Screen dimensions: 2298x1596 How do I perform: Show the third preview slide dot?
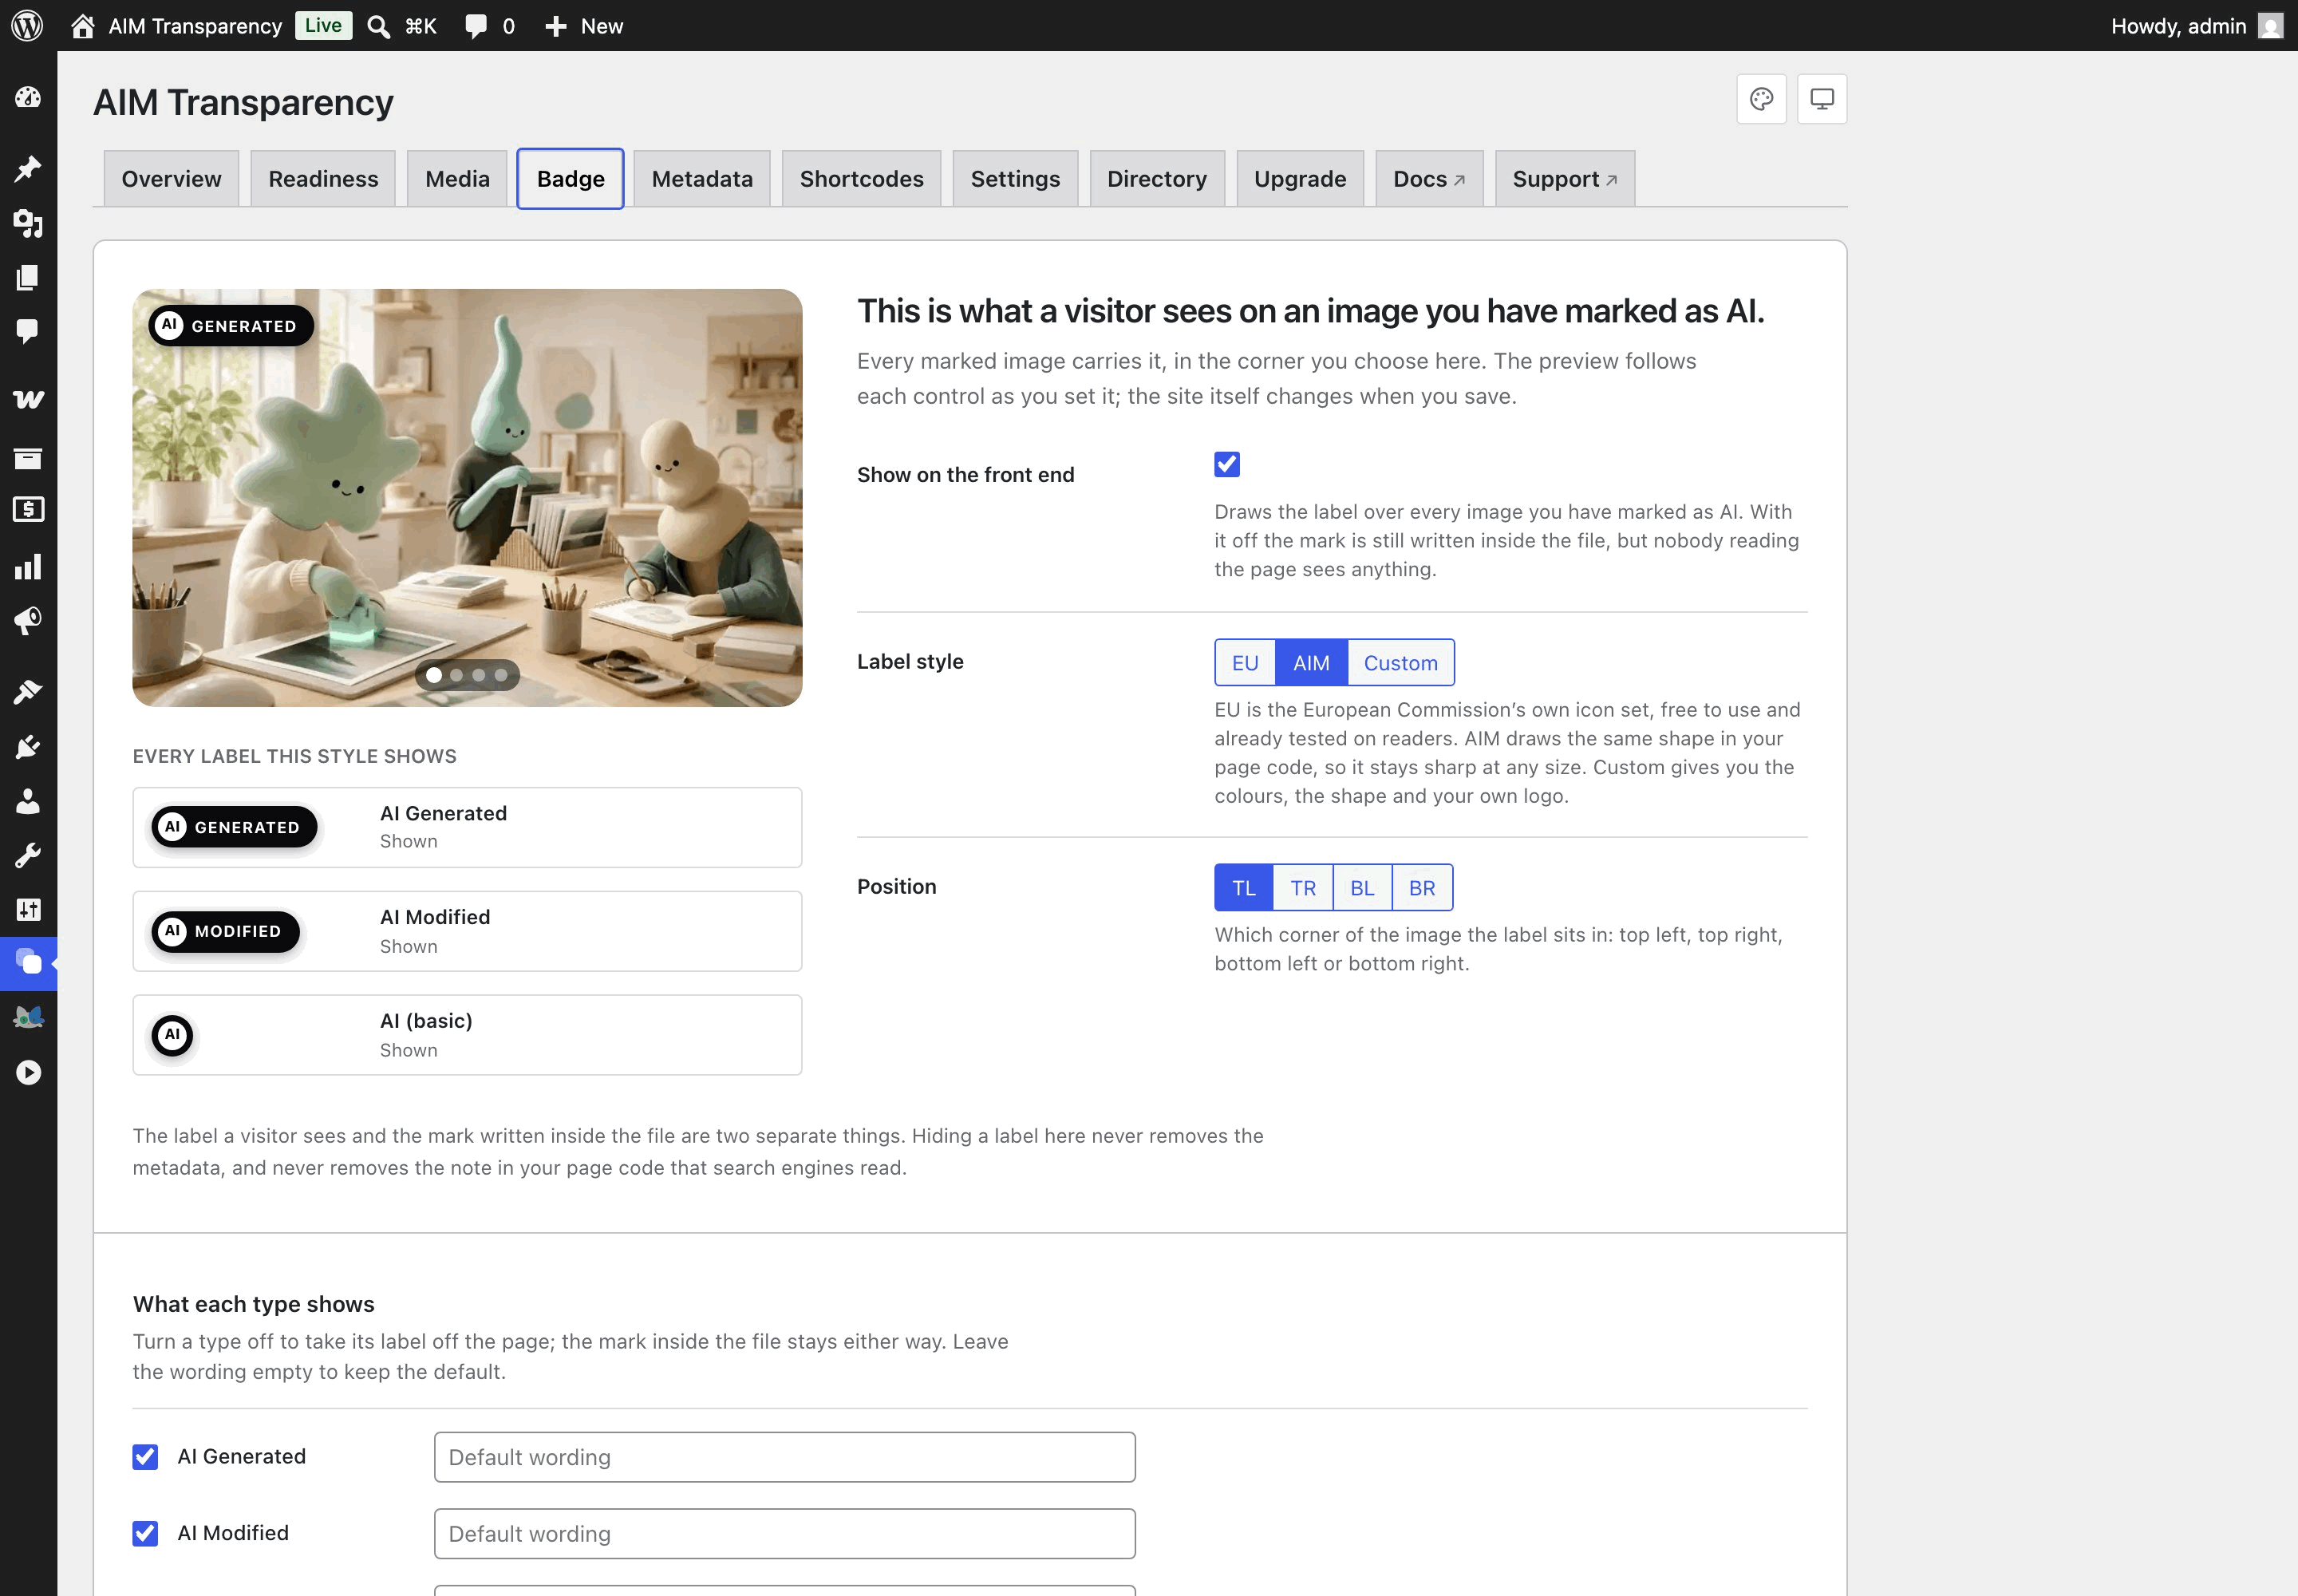(478, 675)
